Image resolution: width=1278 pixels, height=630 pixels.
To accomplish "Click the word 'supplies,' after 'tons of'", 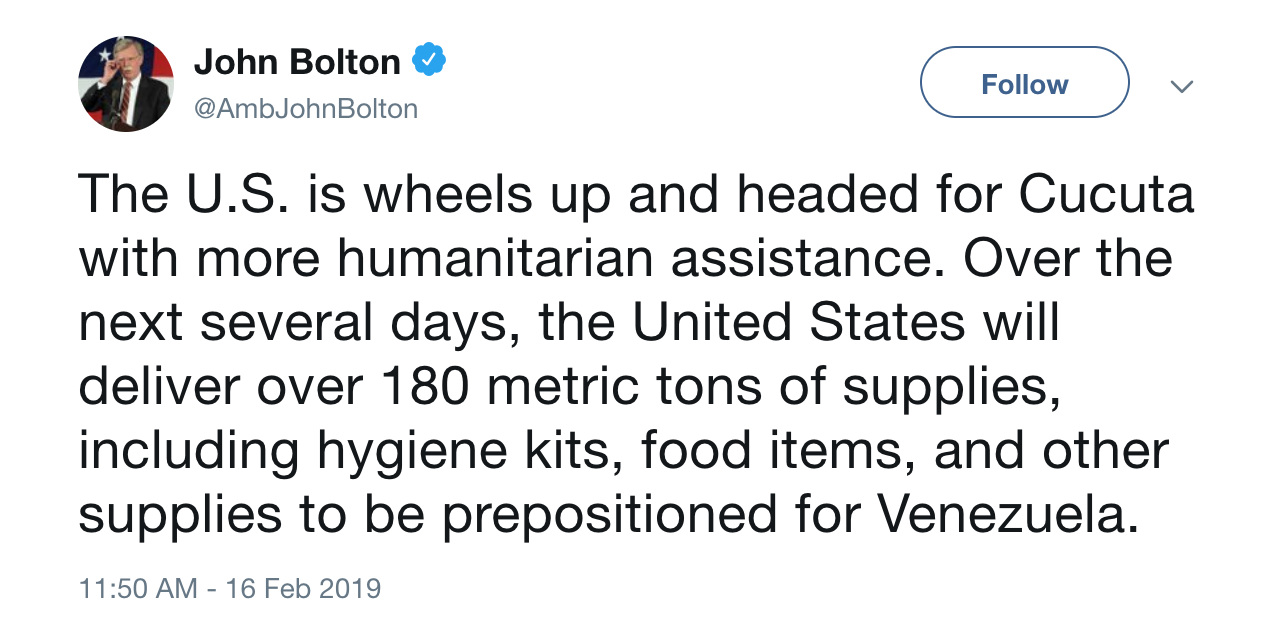I will pyautogui.click(x=950, y=387).
